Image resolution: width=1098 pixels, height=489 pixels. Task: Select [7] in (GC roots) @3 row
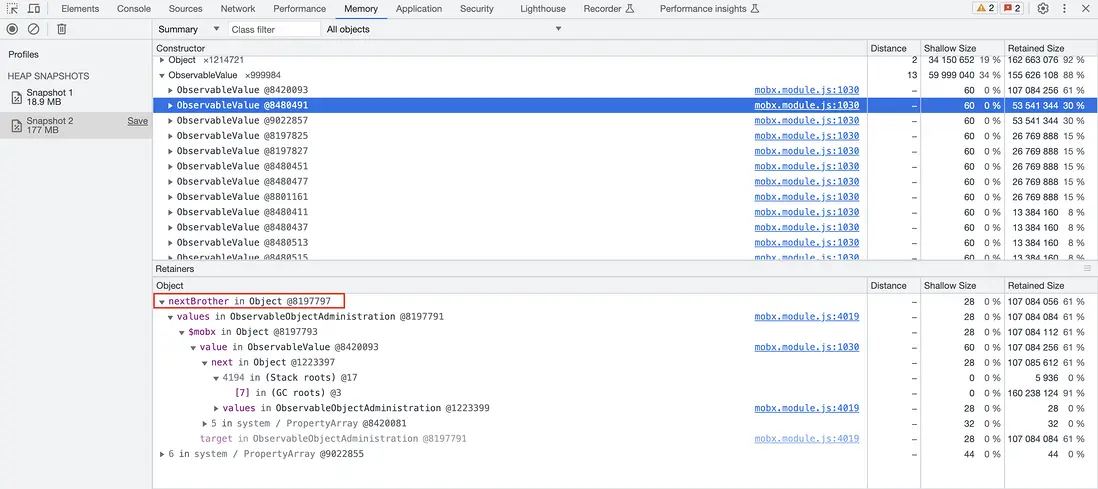coord(625,393)
